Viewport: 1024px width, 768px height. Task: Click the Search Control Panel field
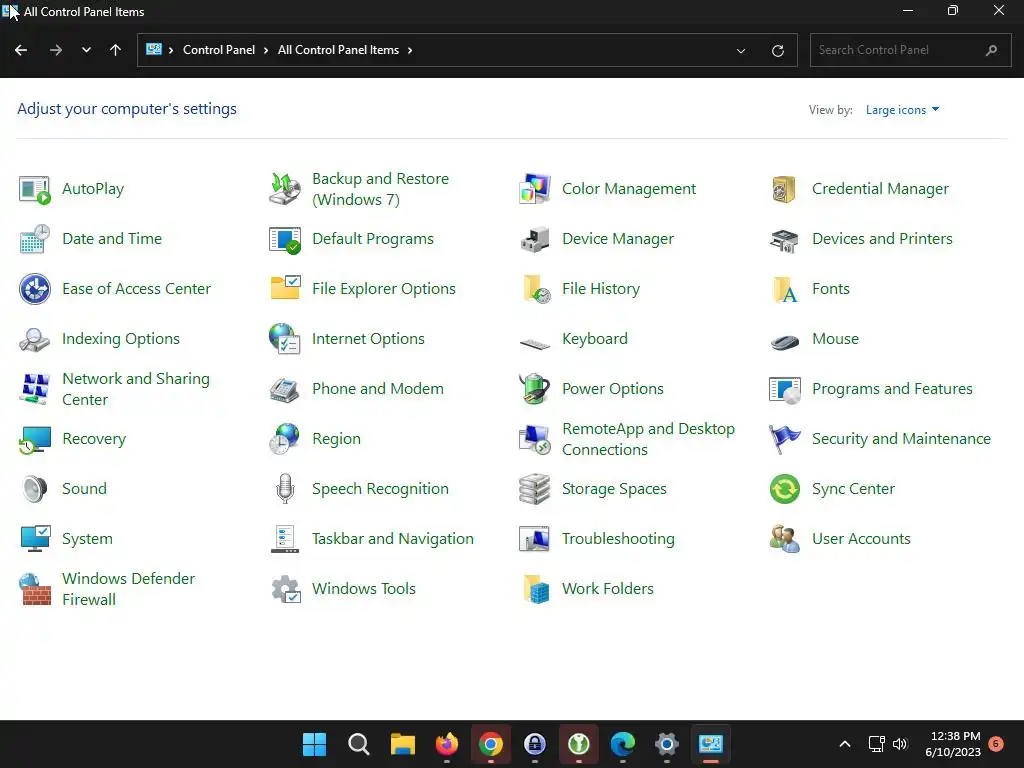coord(910,50)
